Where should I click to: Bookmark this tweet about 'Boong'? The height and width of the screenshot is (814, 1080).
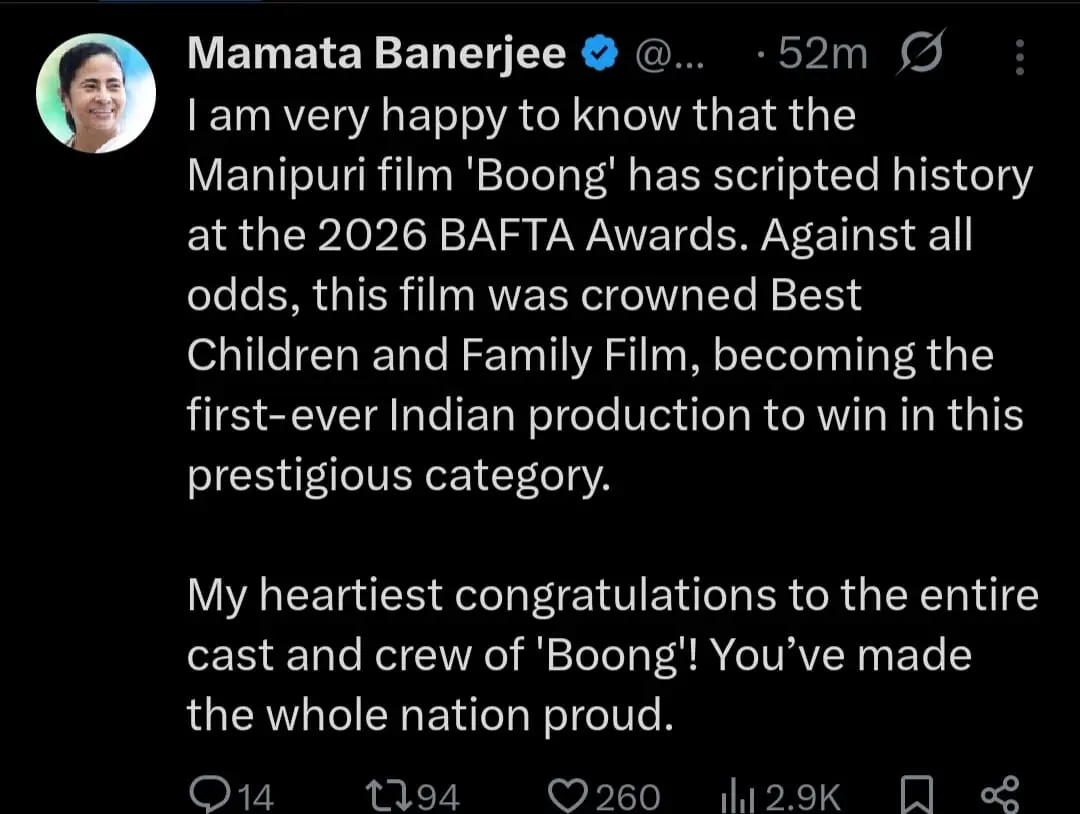pos(914,796)
